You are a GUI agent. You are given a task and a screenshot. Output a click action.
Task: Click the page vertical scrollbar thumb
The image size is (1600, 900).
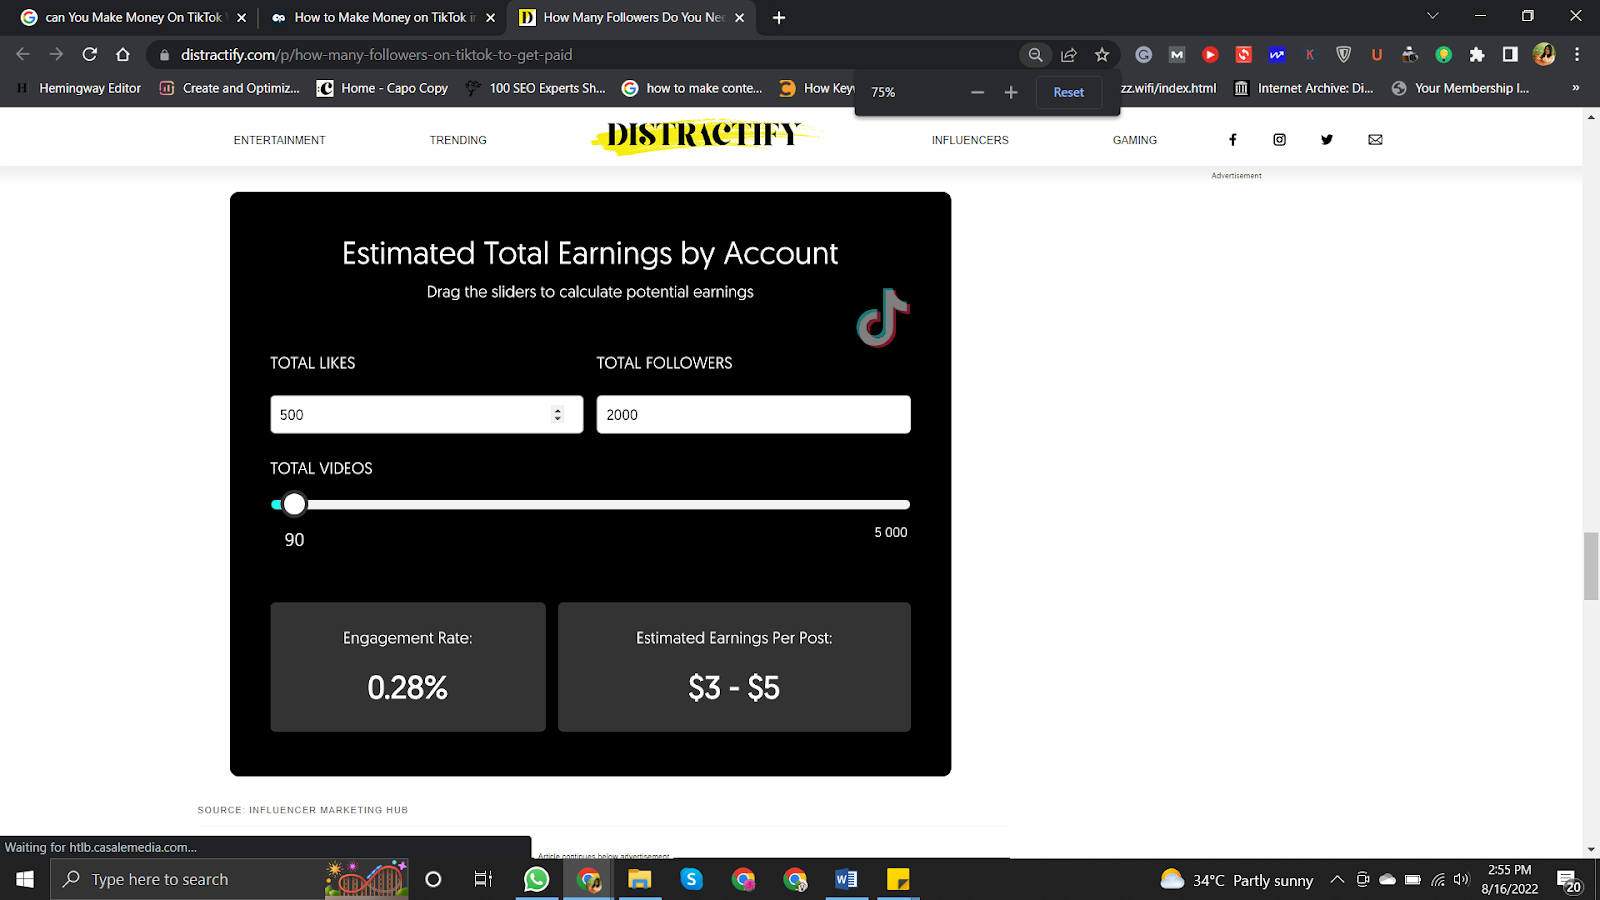click(1591, 566)
